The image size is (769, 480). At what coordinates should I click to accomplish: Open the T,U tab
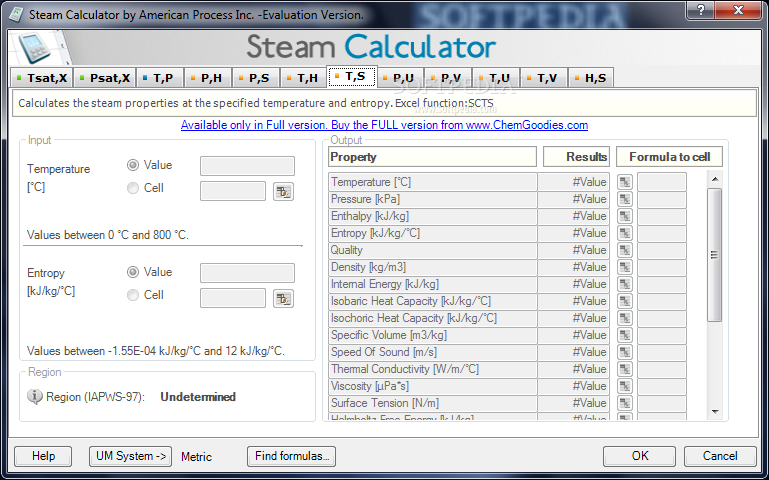pos(495,78)
